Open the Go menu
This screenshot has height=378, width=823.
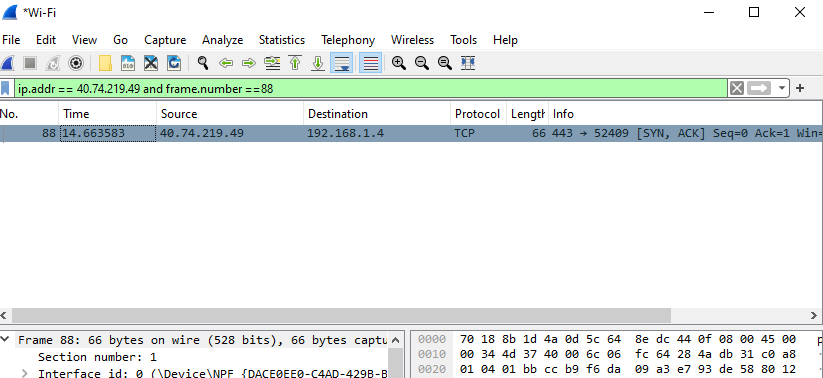pyautogui.click(x=120, y=40)
